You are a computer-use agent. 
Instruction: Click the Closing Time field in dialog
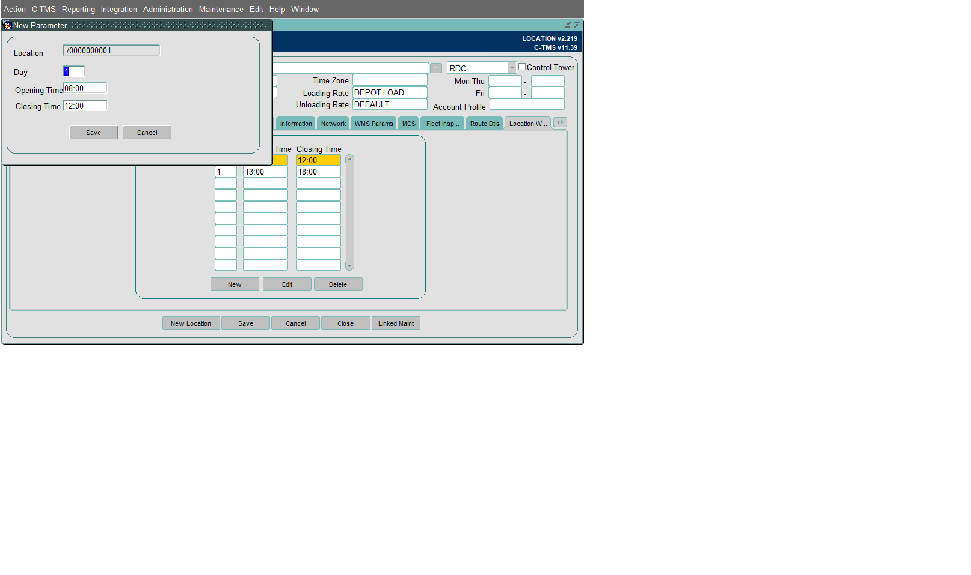click(x=85, y=106)
